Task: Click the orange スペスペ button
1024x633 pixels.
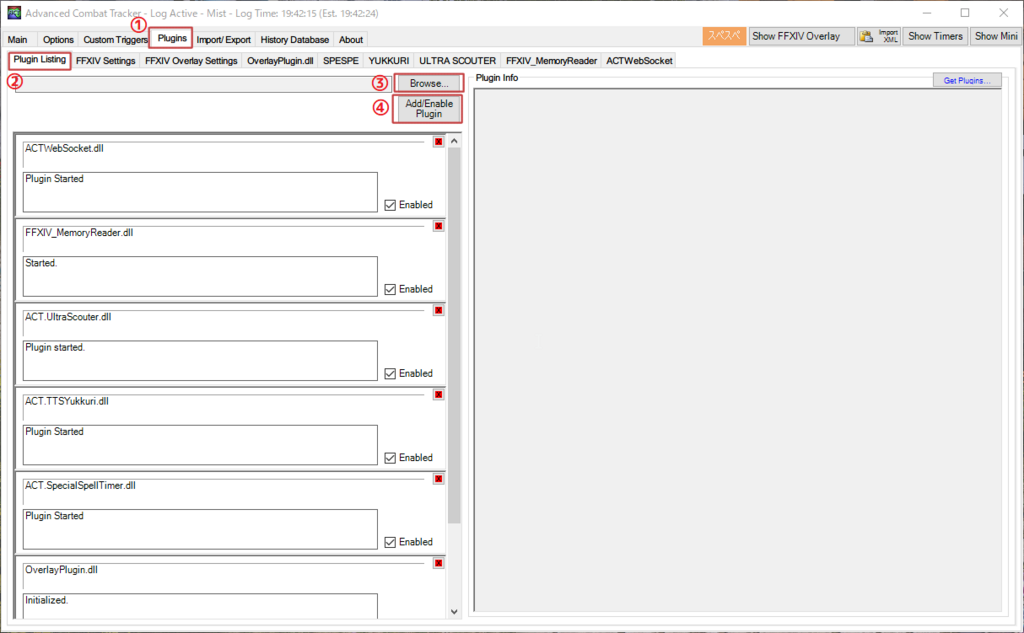Action: [x=724, y=37]
